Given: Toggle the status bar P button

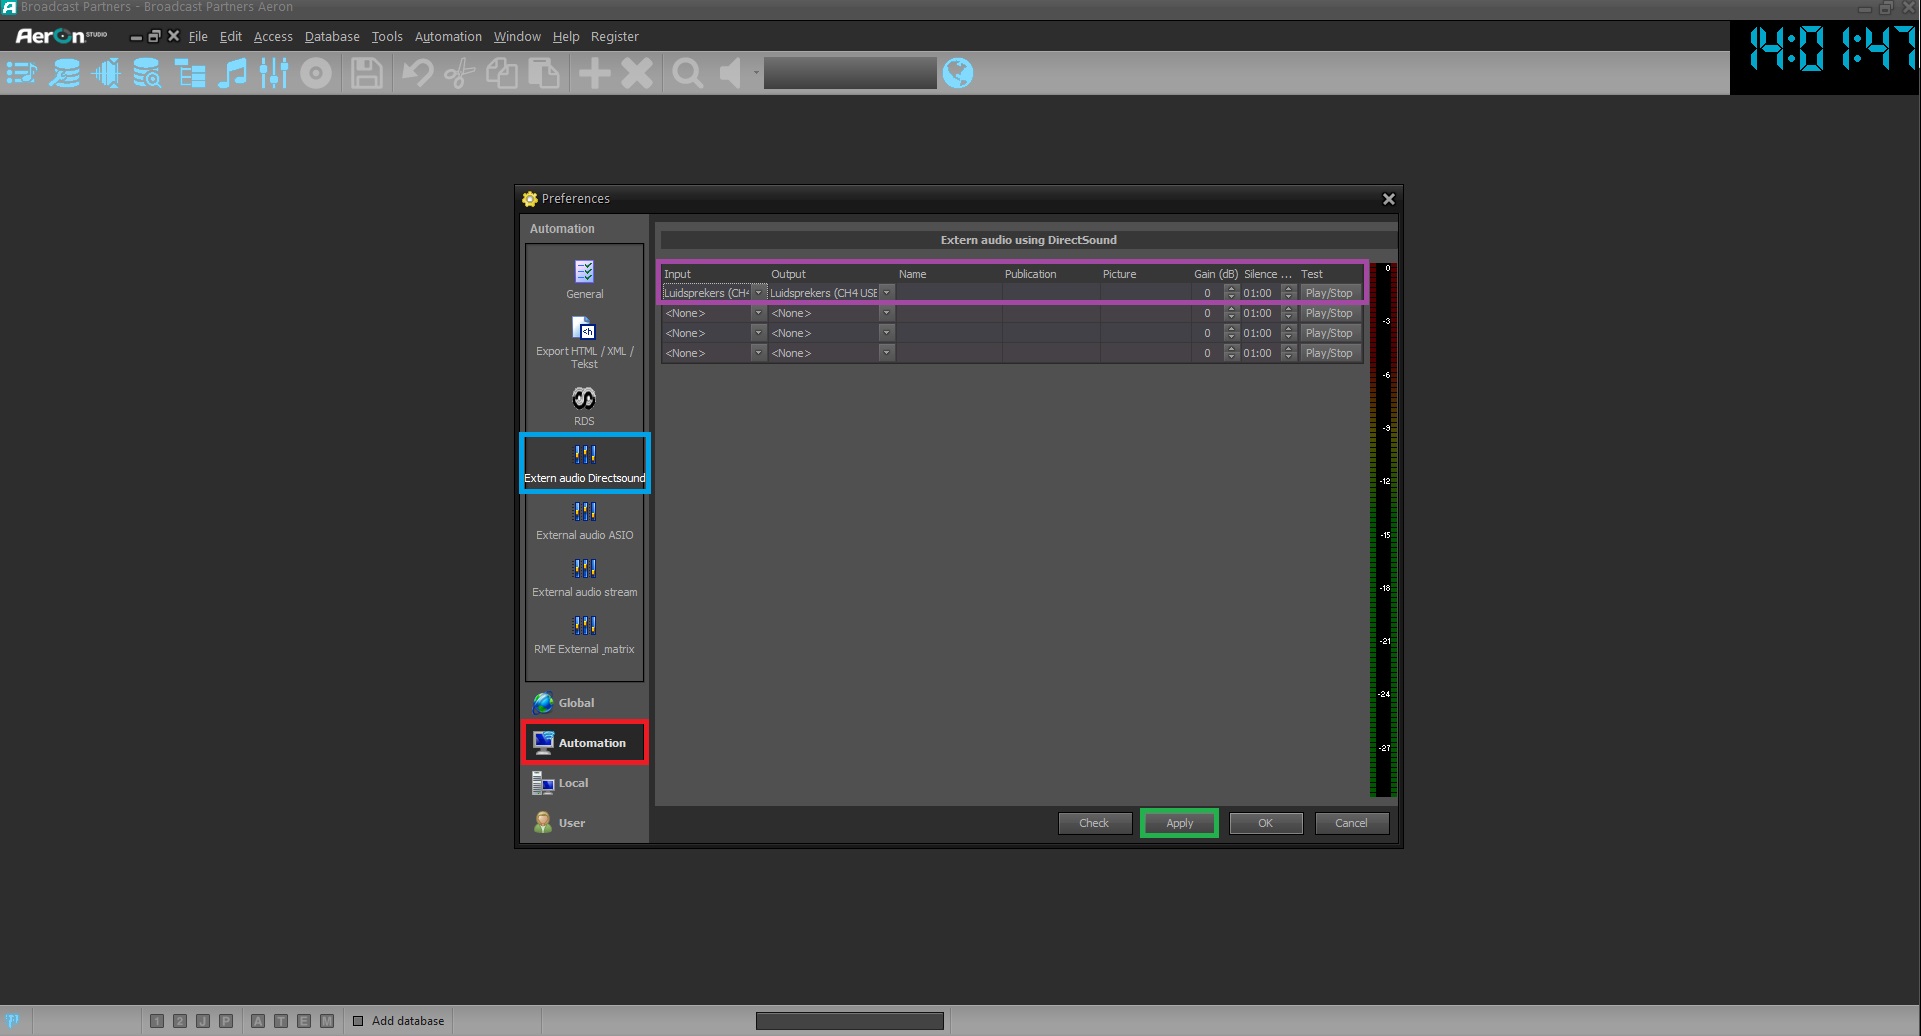Looking at the screenshot, I should point(226,1021).
